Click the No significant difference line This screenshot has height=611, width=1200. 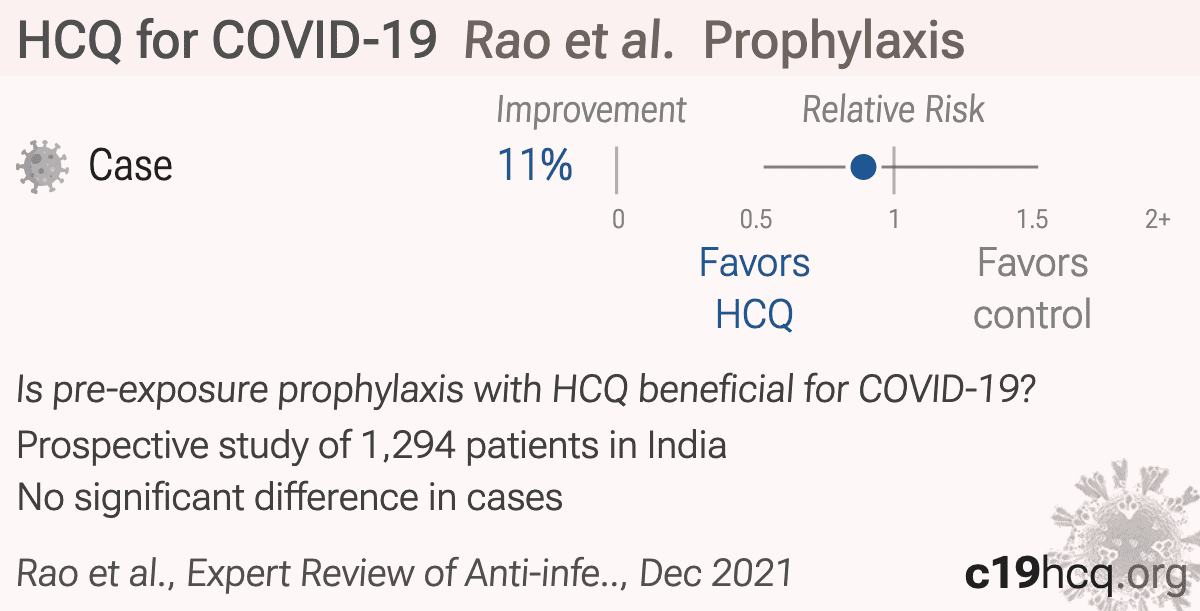pyautogui.click(x=290, y=497)
